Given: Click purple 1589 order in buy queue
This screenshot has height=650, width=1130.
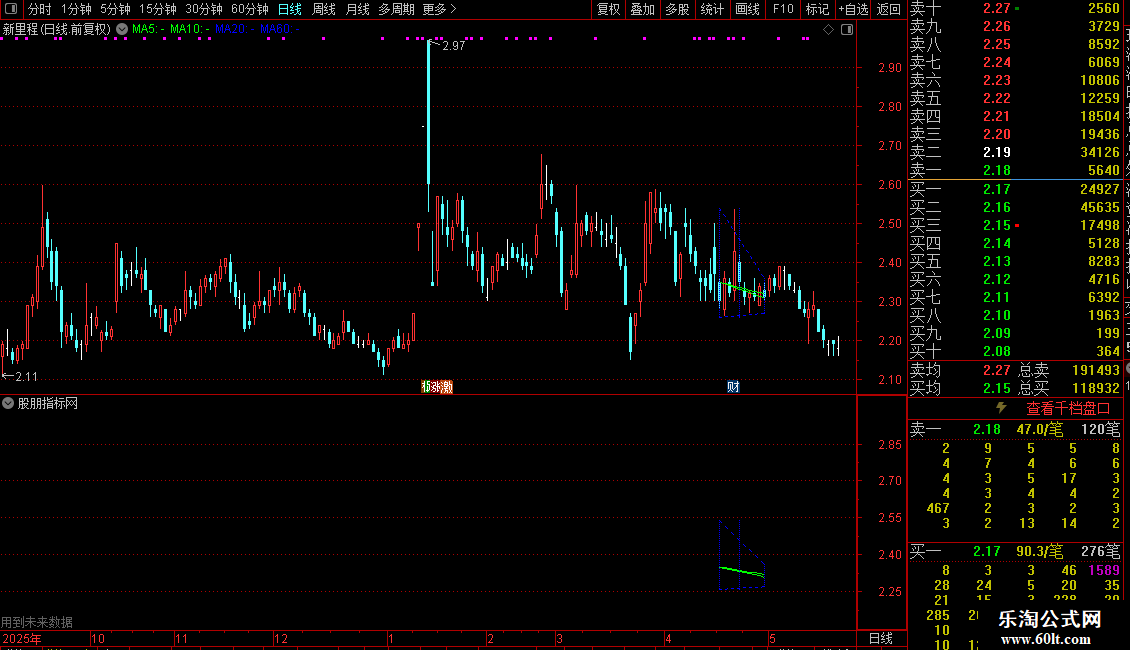Looking at the screenshot, I should (1104, 570).
